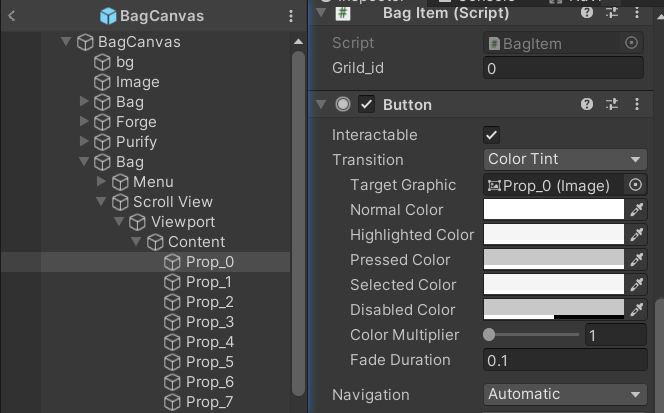Viewport: 664px width, 413px height.
Task: Disable the Button component checkbox
Action: click(x=366, y=104)
